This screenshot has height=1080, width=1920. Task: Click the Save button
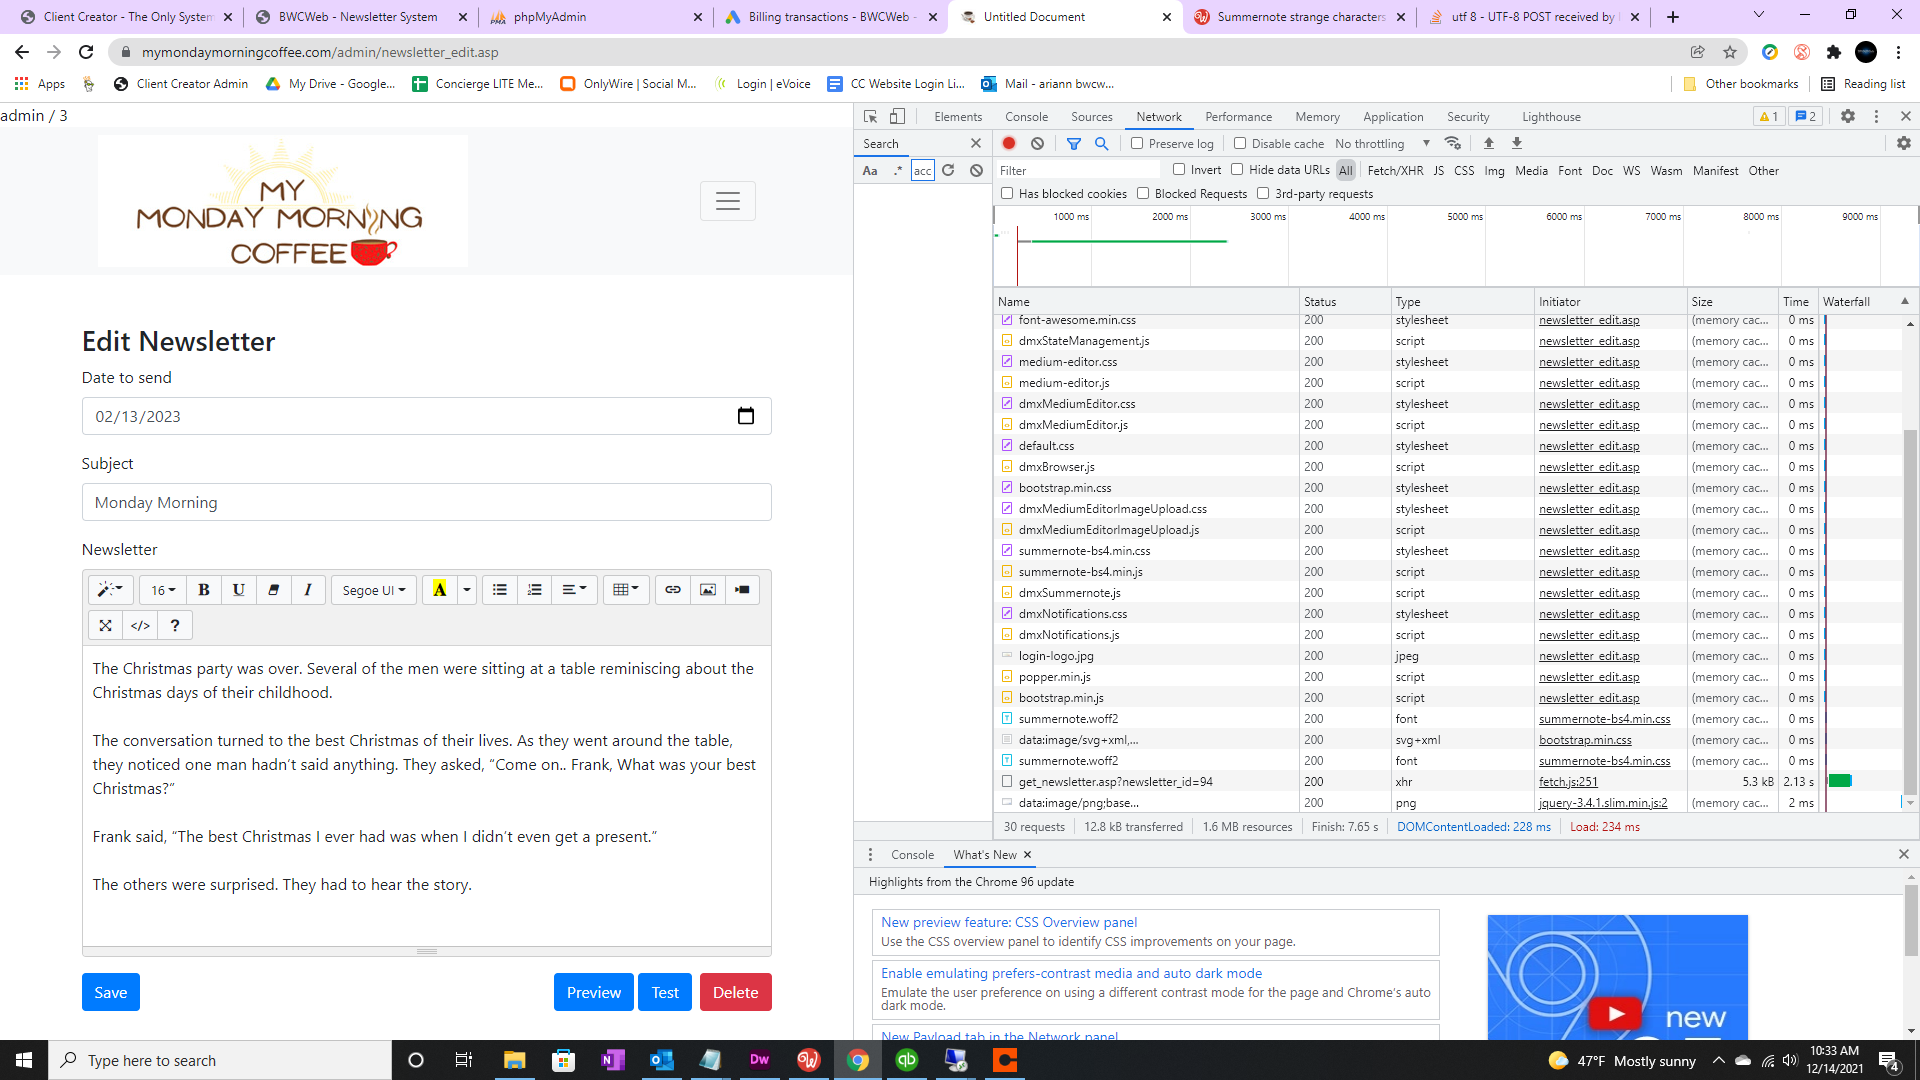(x=111, y=992)
